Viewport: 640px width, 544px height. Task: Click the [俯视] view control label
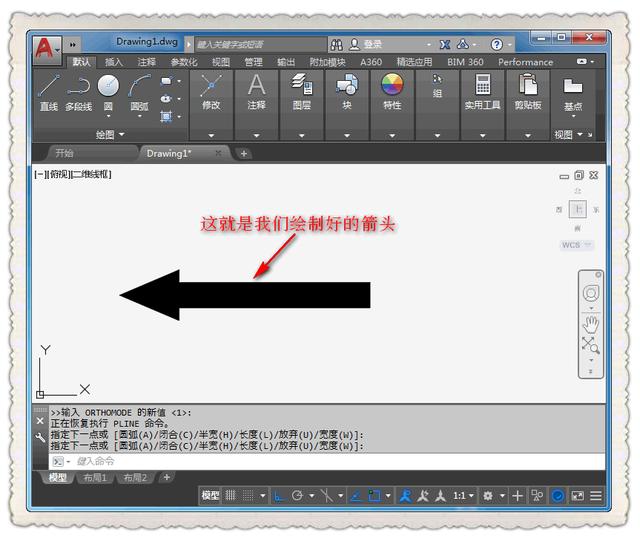[59, 174]
